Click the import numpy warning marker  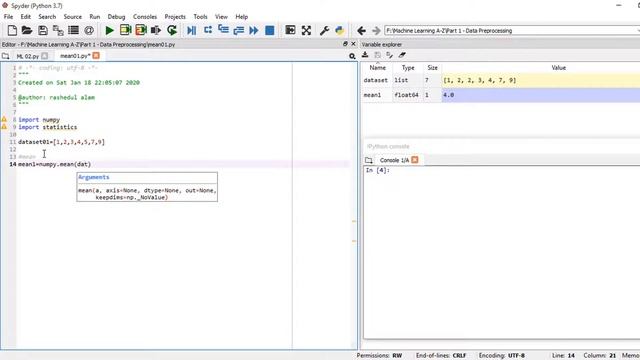point(4,119)
